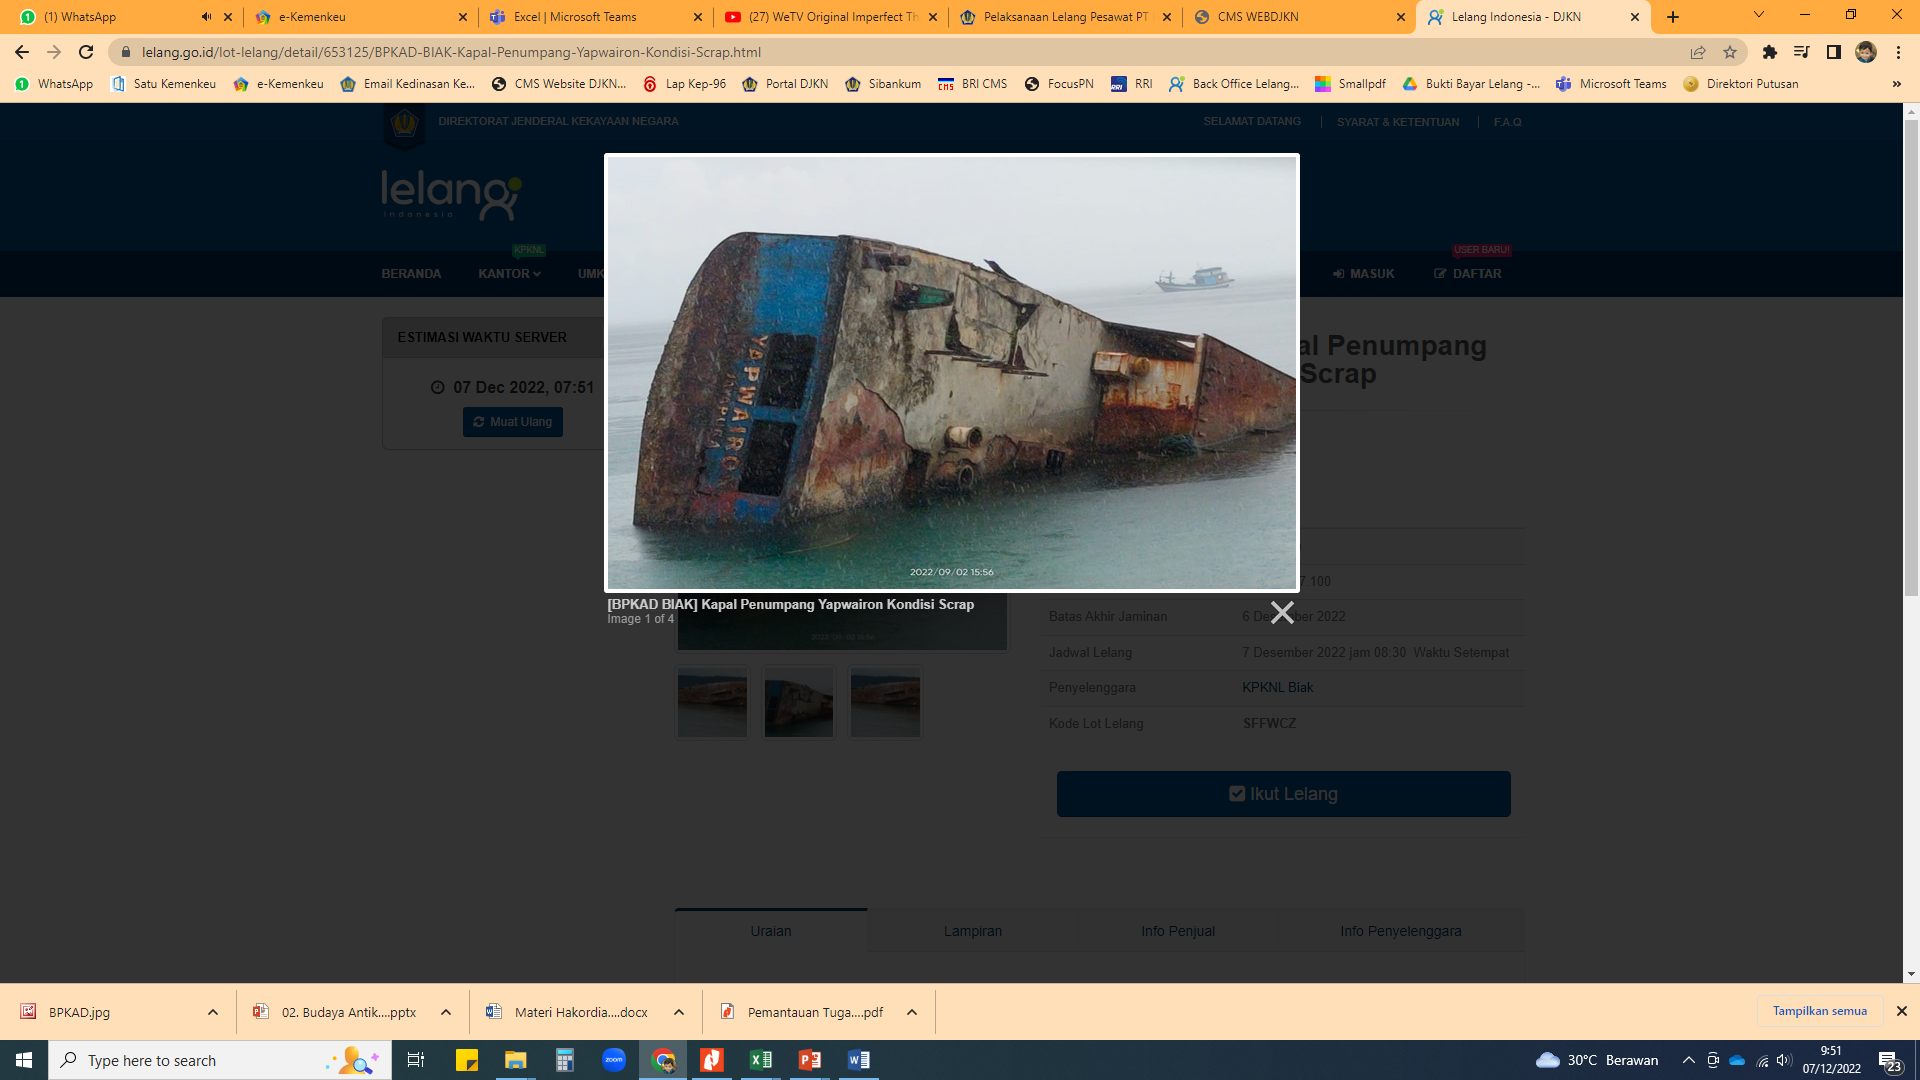Click the share page icon in address bar
This screenshot has width=1920, height=1080.
tap(1698, 52)
